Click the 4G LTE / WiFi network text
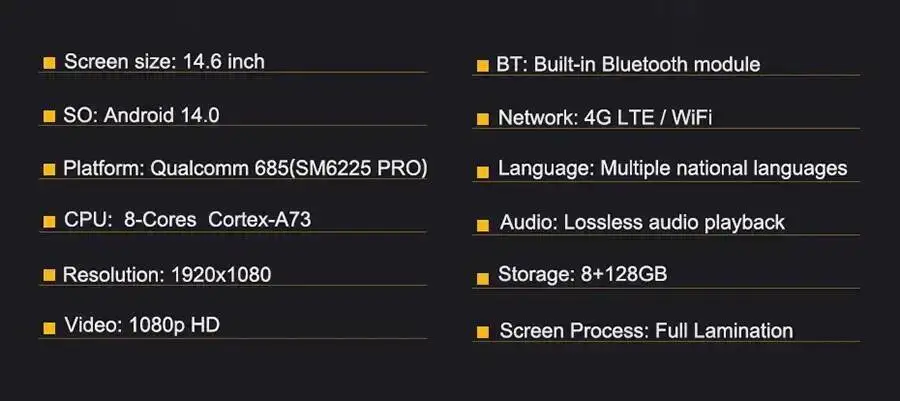This screenshot has height=401, width=900. (648, 118)
